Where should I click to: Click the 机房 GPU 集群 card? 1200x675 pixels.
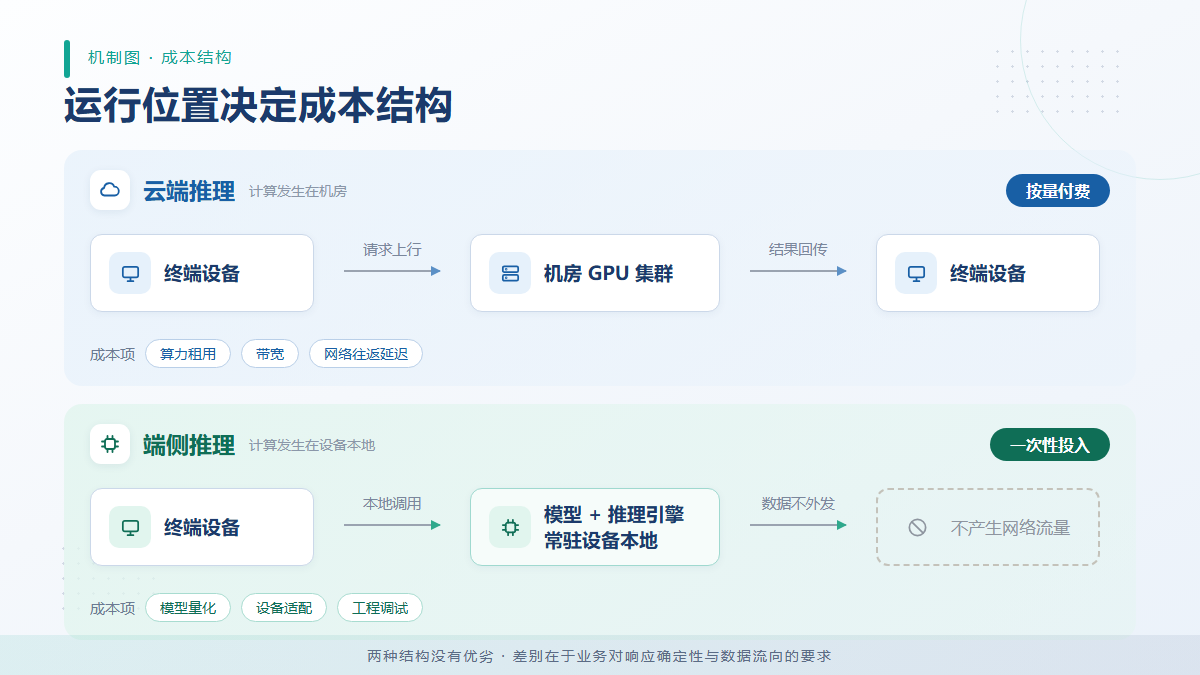[595, 273]
